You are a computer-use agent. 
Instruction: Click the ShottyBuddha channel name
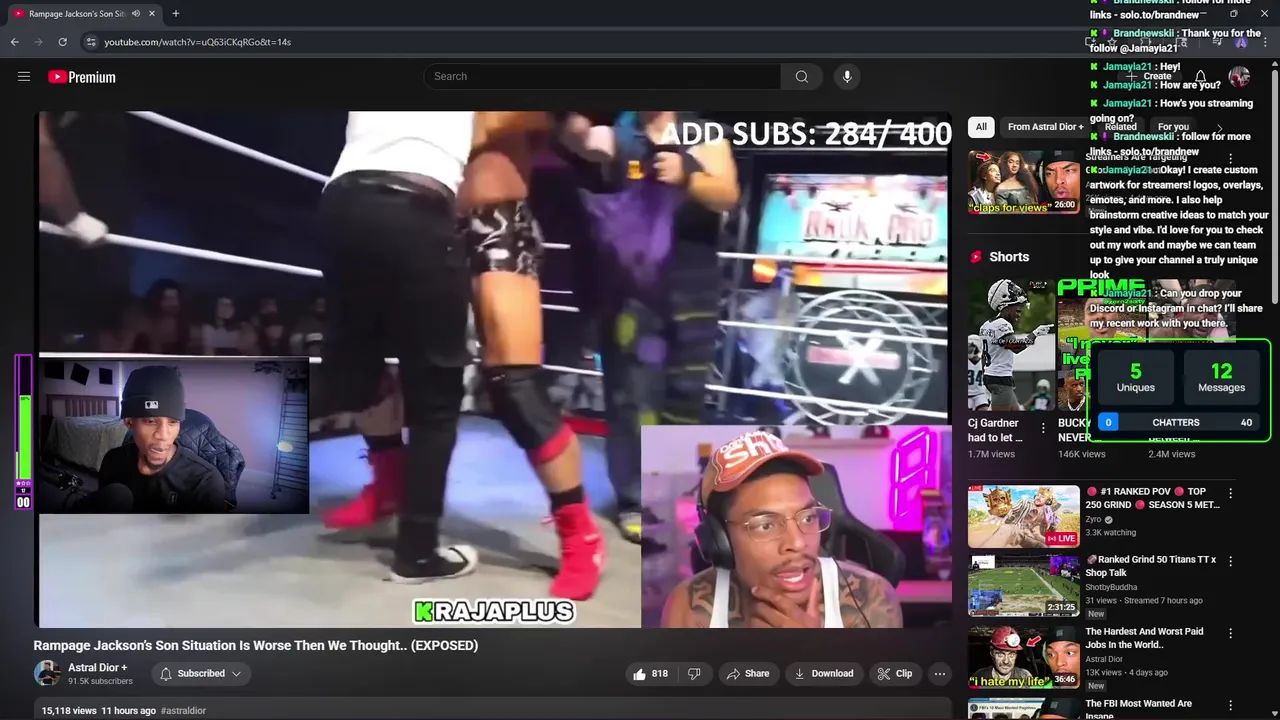1111,587
